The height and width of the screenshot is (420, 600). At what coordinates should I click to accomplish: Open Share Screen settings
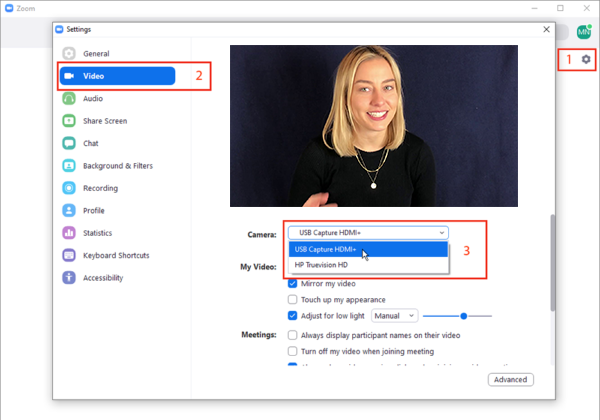105,121
